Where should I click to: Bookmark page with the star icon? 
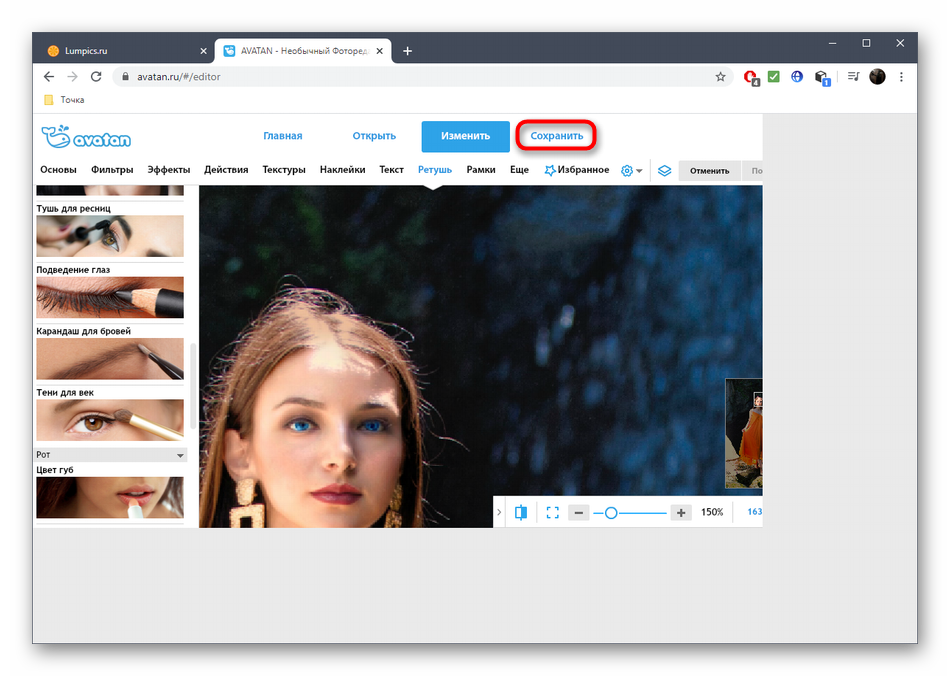pos(720,77)
